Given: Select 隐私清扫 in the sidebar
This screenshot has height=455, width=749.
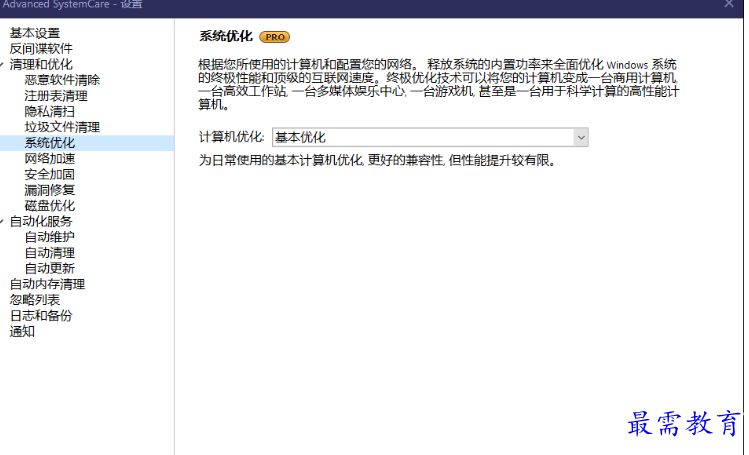Looking at the screenshot, I should click(50, 112).
